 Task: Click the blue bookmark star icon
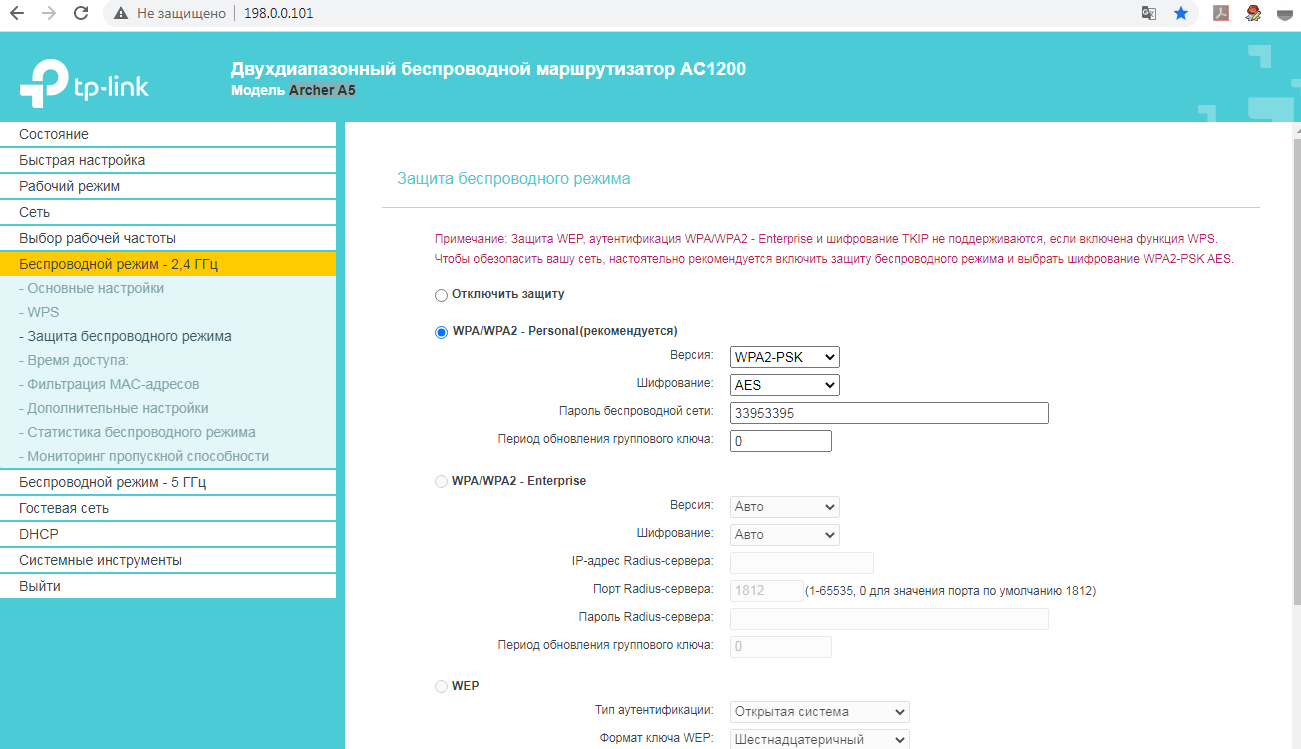1181,14
